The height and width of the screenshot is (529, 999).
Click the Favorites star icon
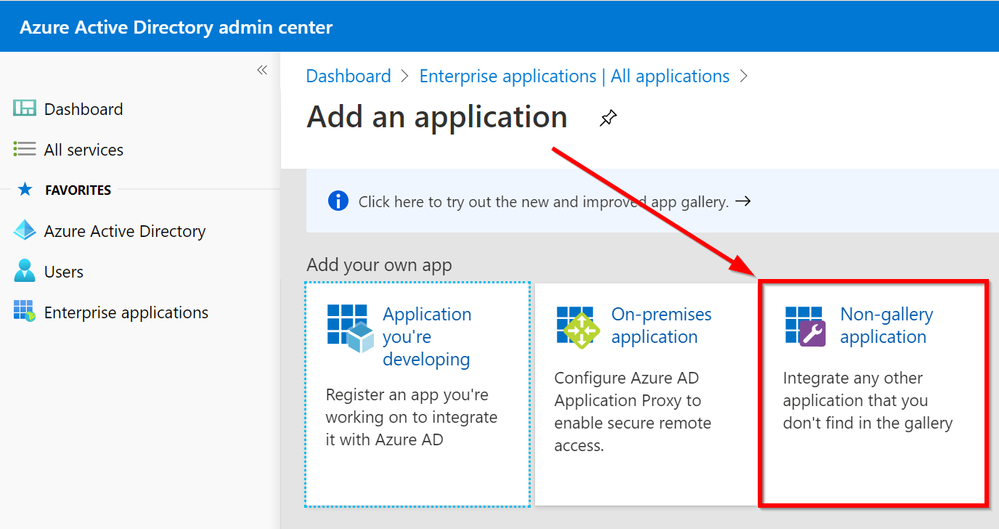(25, 189)
